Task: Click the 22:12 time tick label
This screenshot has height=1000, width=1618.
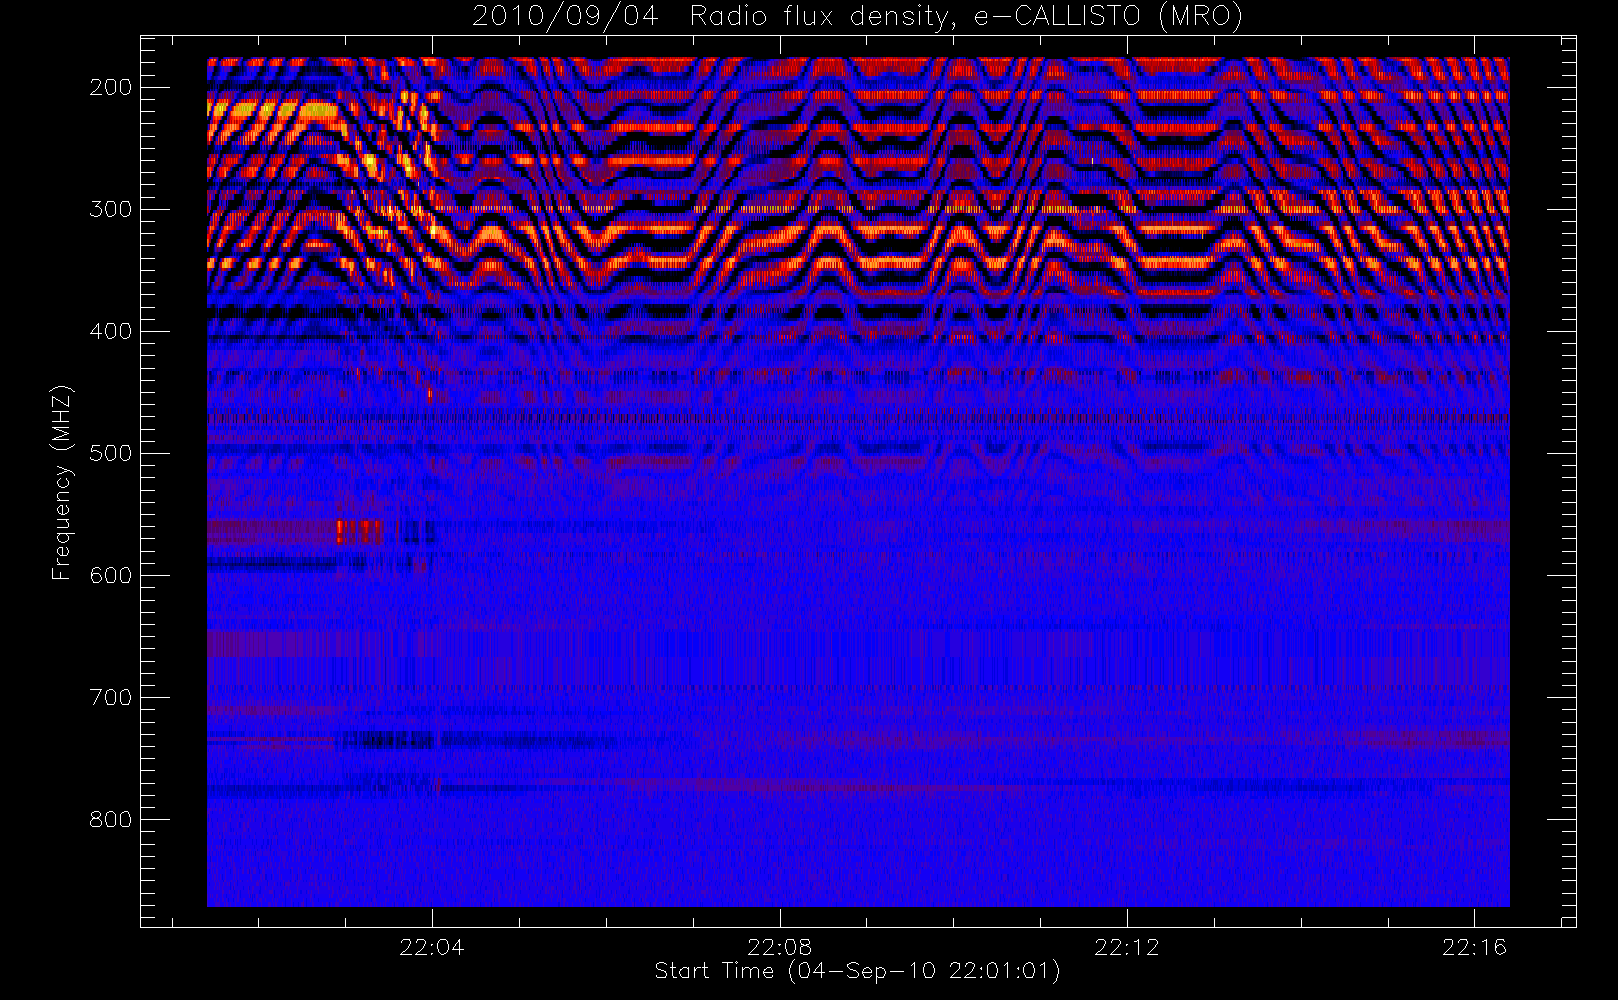Action: (x=1127, y=947)
